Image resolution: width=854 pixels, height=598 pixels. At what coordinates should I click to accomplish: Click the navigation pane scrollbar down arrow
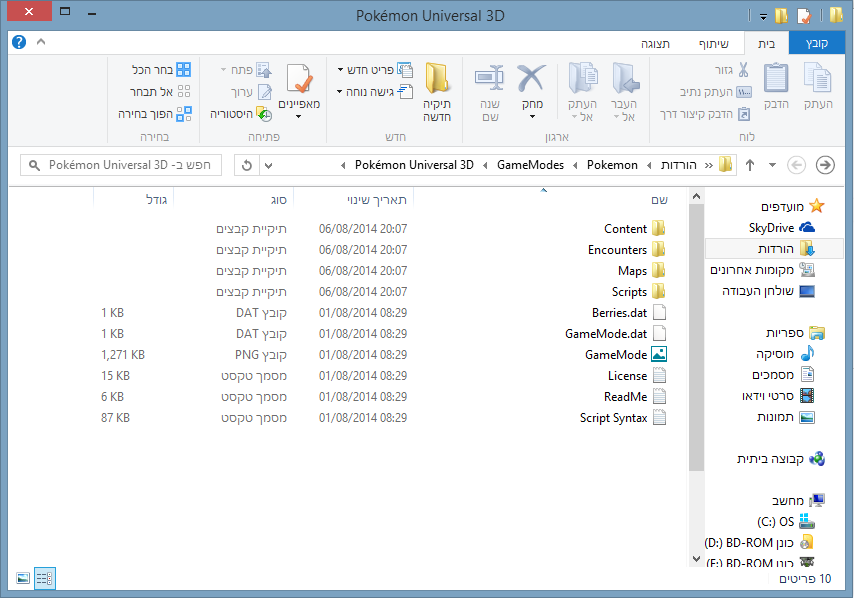tap(696, 558)
